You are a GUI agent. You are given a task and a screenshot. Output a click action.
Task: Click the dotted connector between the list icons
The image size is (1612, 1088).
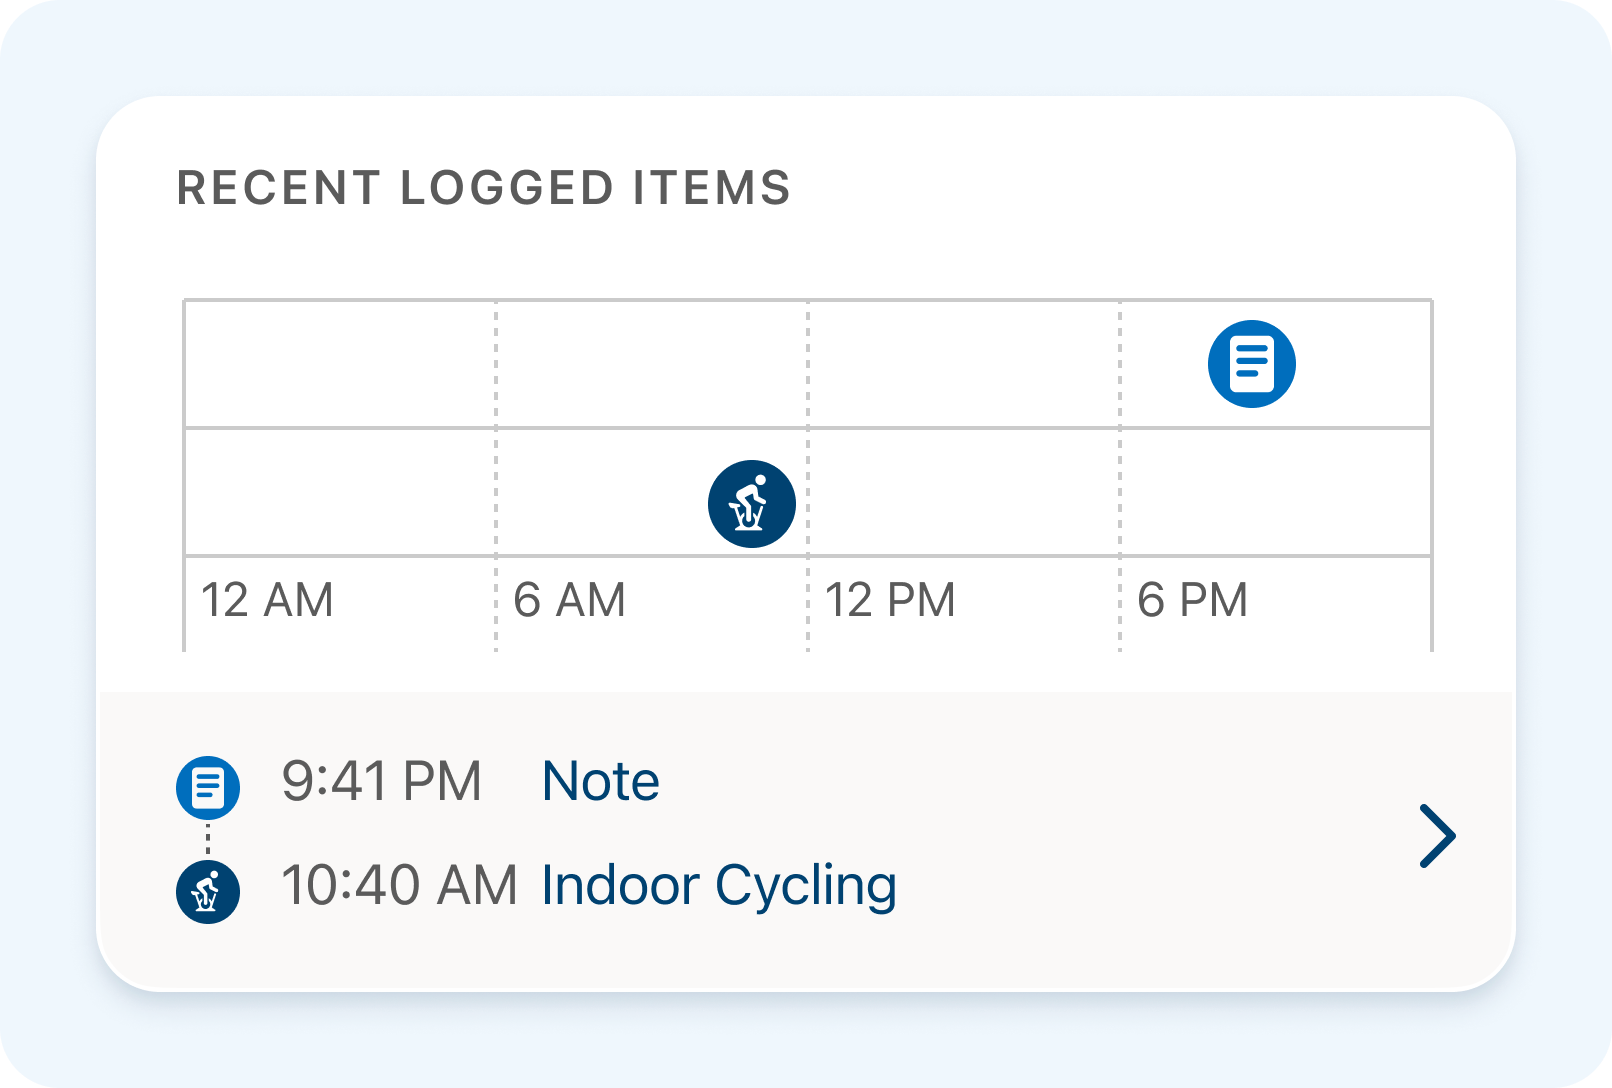tap(208, 839)
